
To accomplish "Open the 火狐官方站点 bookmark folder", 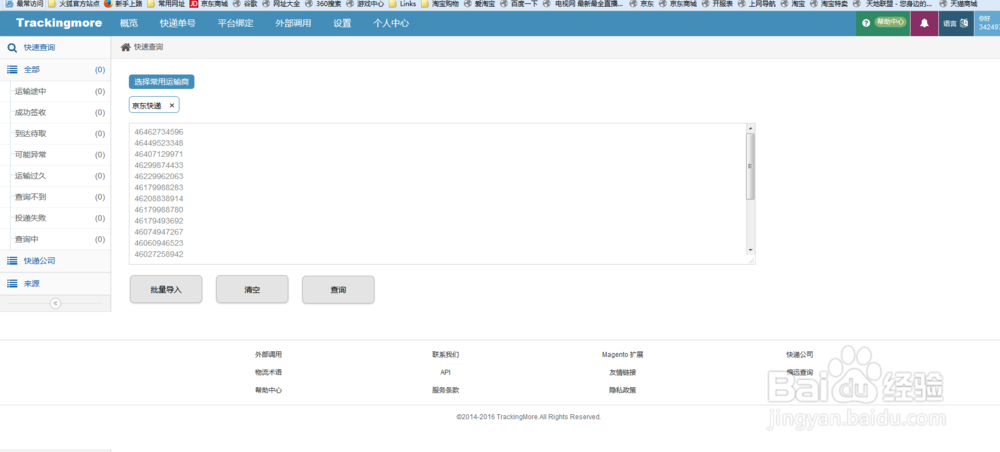I will (x=74, y=4).
